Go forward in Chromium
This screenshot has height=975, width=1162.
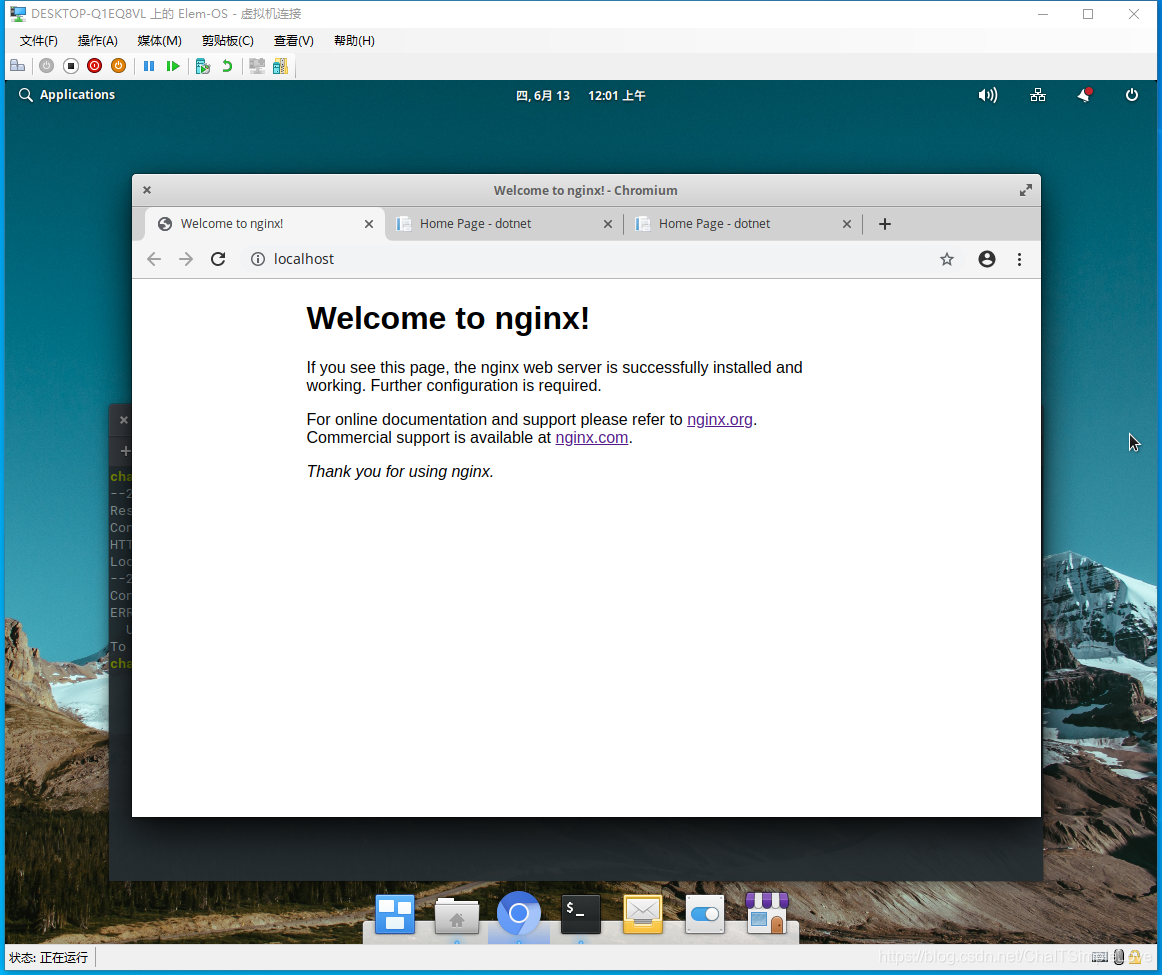186,259
